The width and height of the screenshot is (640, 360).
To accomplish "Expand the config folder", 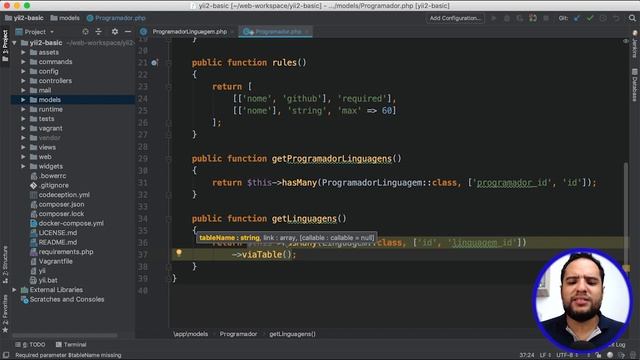I will [x=23, y=71].
